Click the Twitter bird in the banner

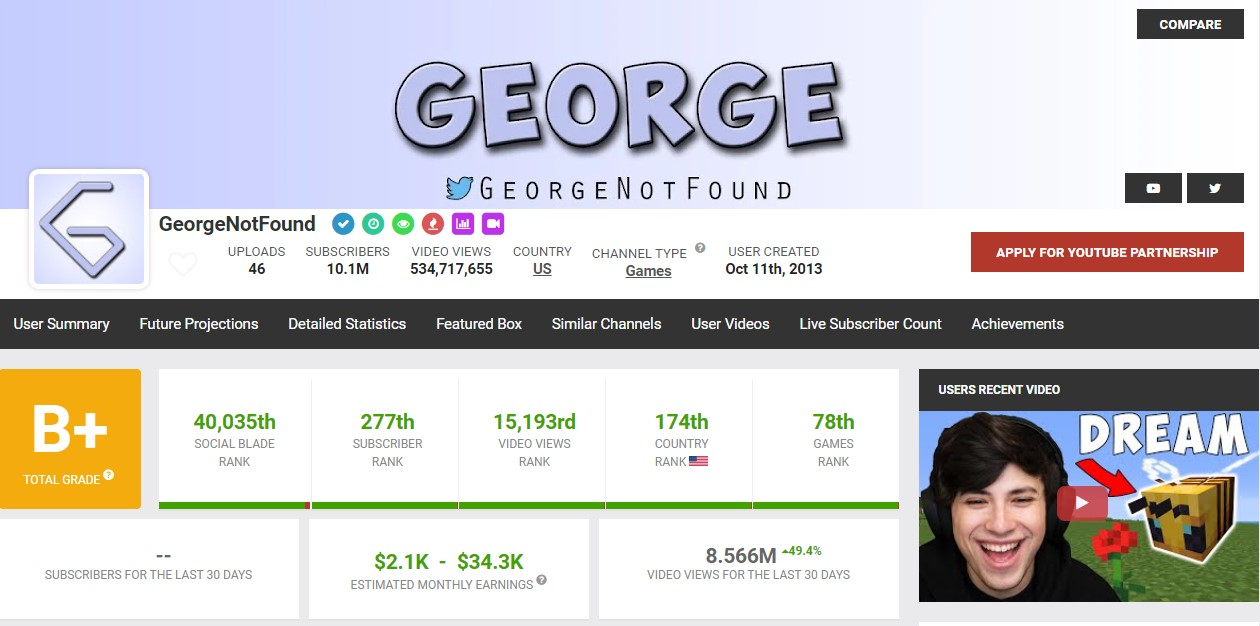coord(460,188)
